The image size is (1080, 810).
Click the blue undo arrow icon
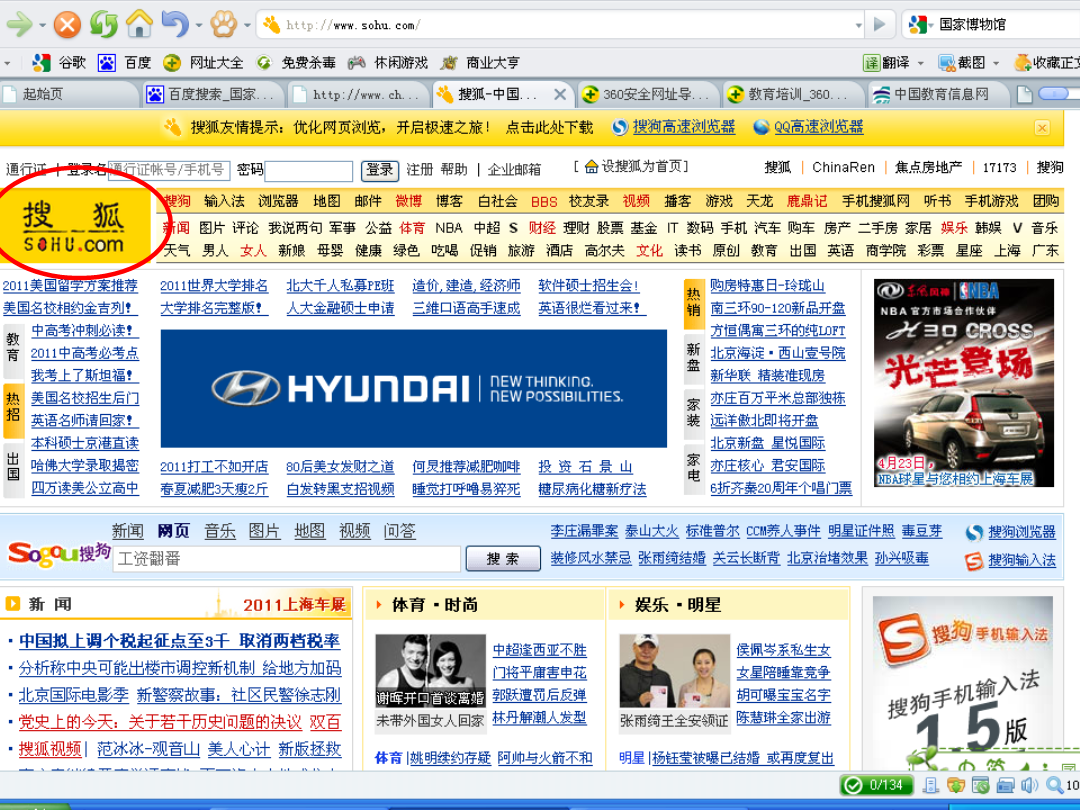click(175, 25)
